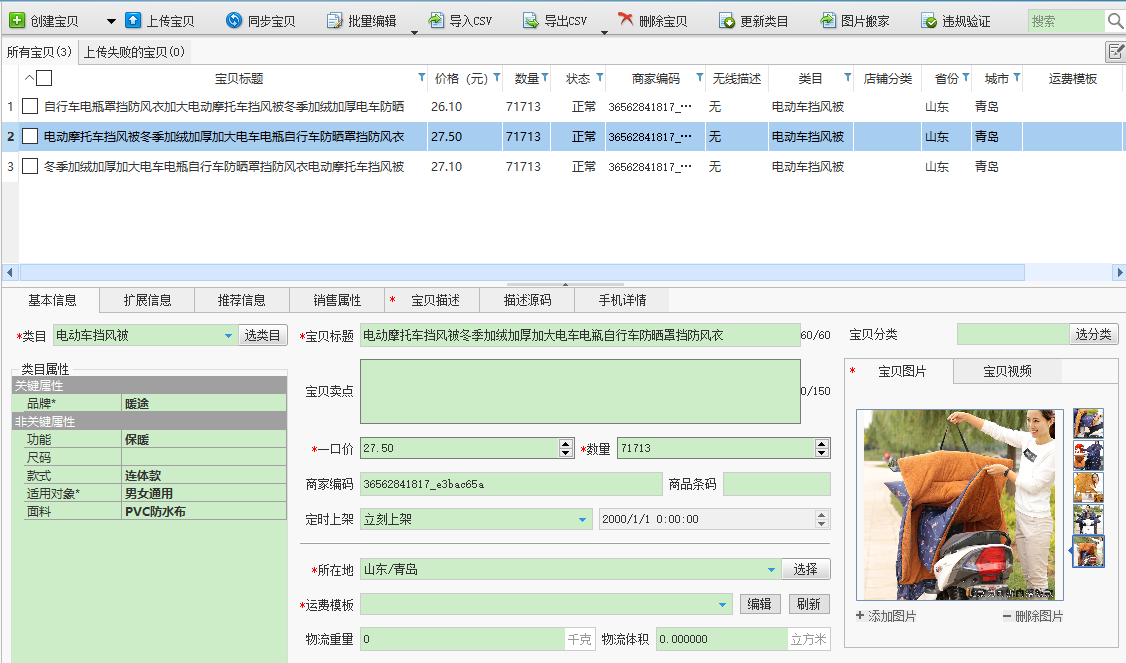1126x663 pixels.
Task: Click the 上传宝贝 upload icon
Action: pyautogui.click(x=133, y=21)
